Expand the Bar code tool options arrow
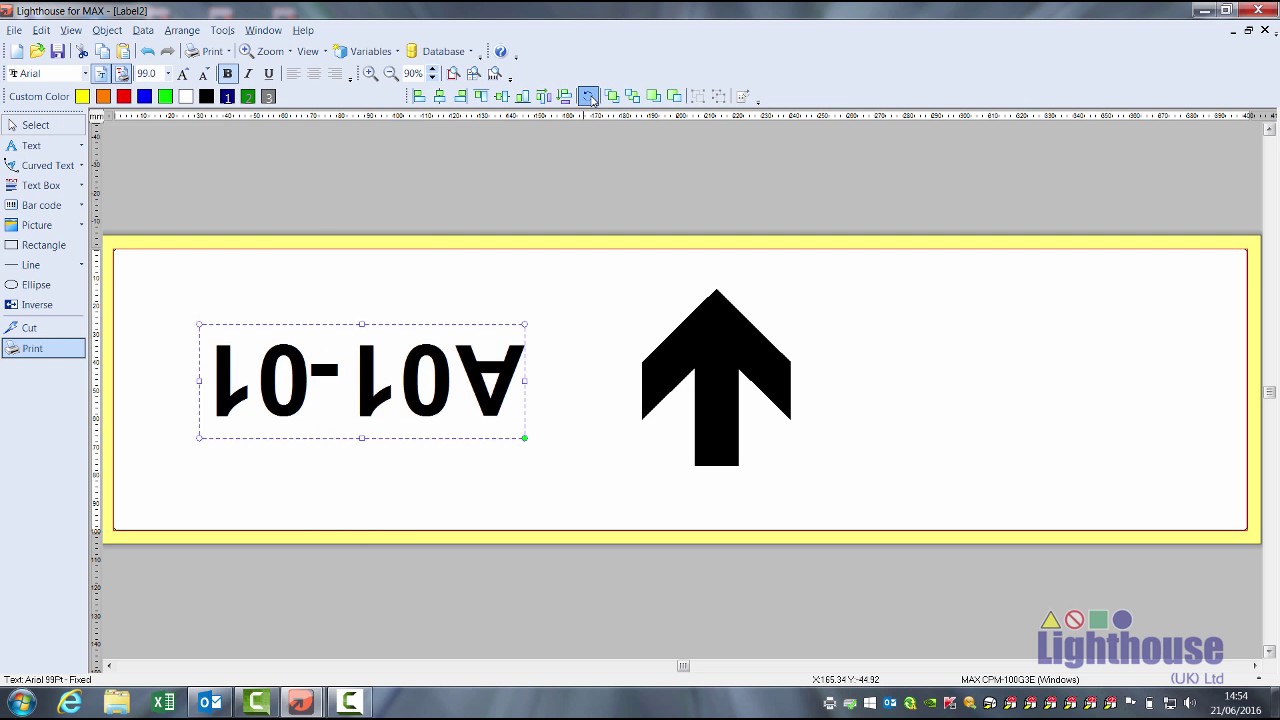Screen dimensions: 1280x720 [x=81, y=205]
